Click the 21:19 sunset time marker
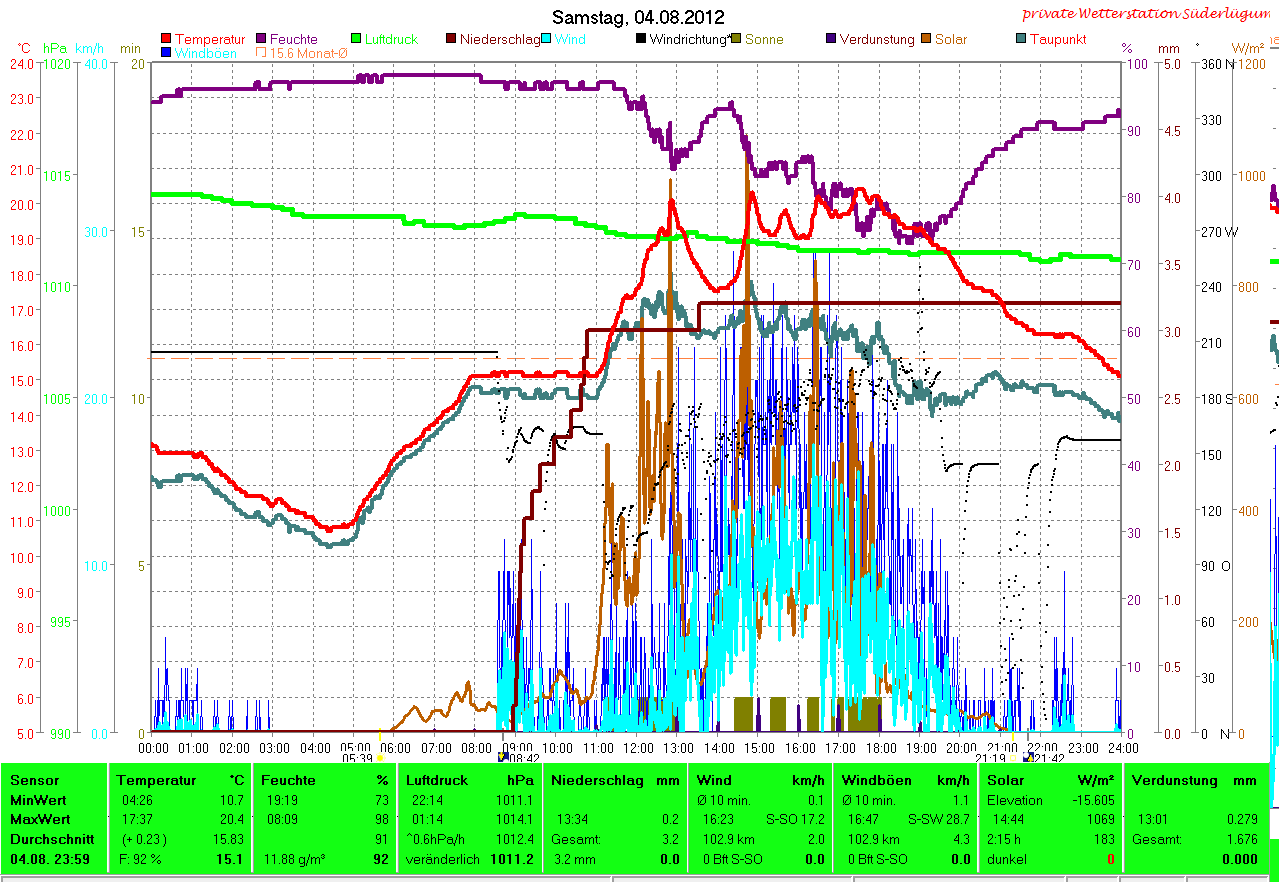Viewport: 1280px width, 882px height. [x=990, y=758]
